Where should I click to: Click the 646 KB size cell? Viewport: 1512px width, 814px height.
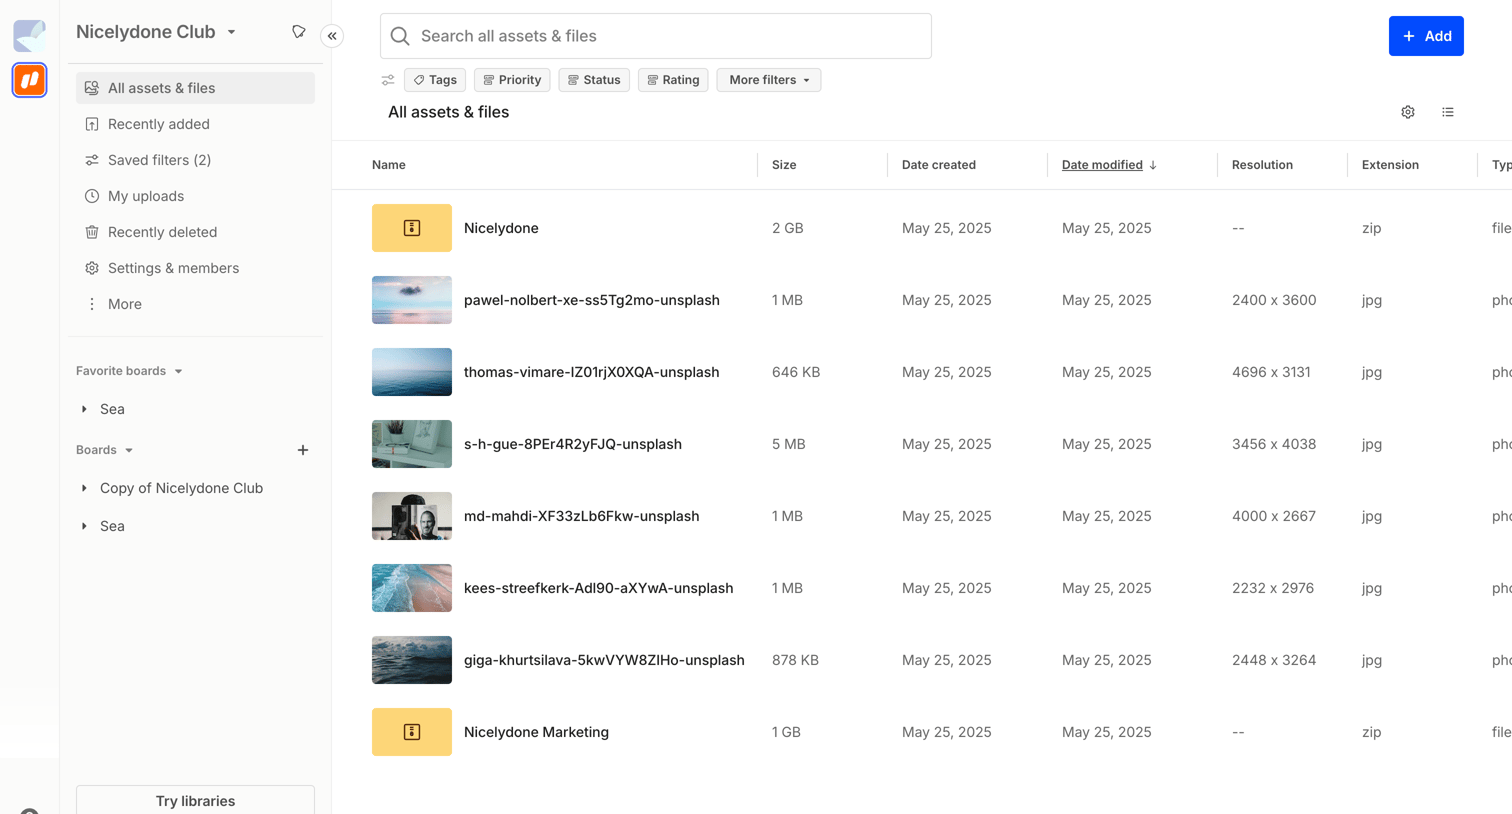(x=796, y=372)
